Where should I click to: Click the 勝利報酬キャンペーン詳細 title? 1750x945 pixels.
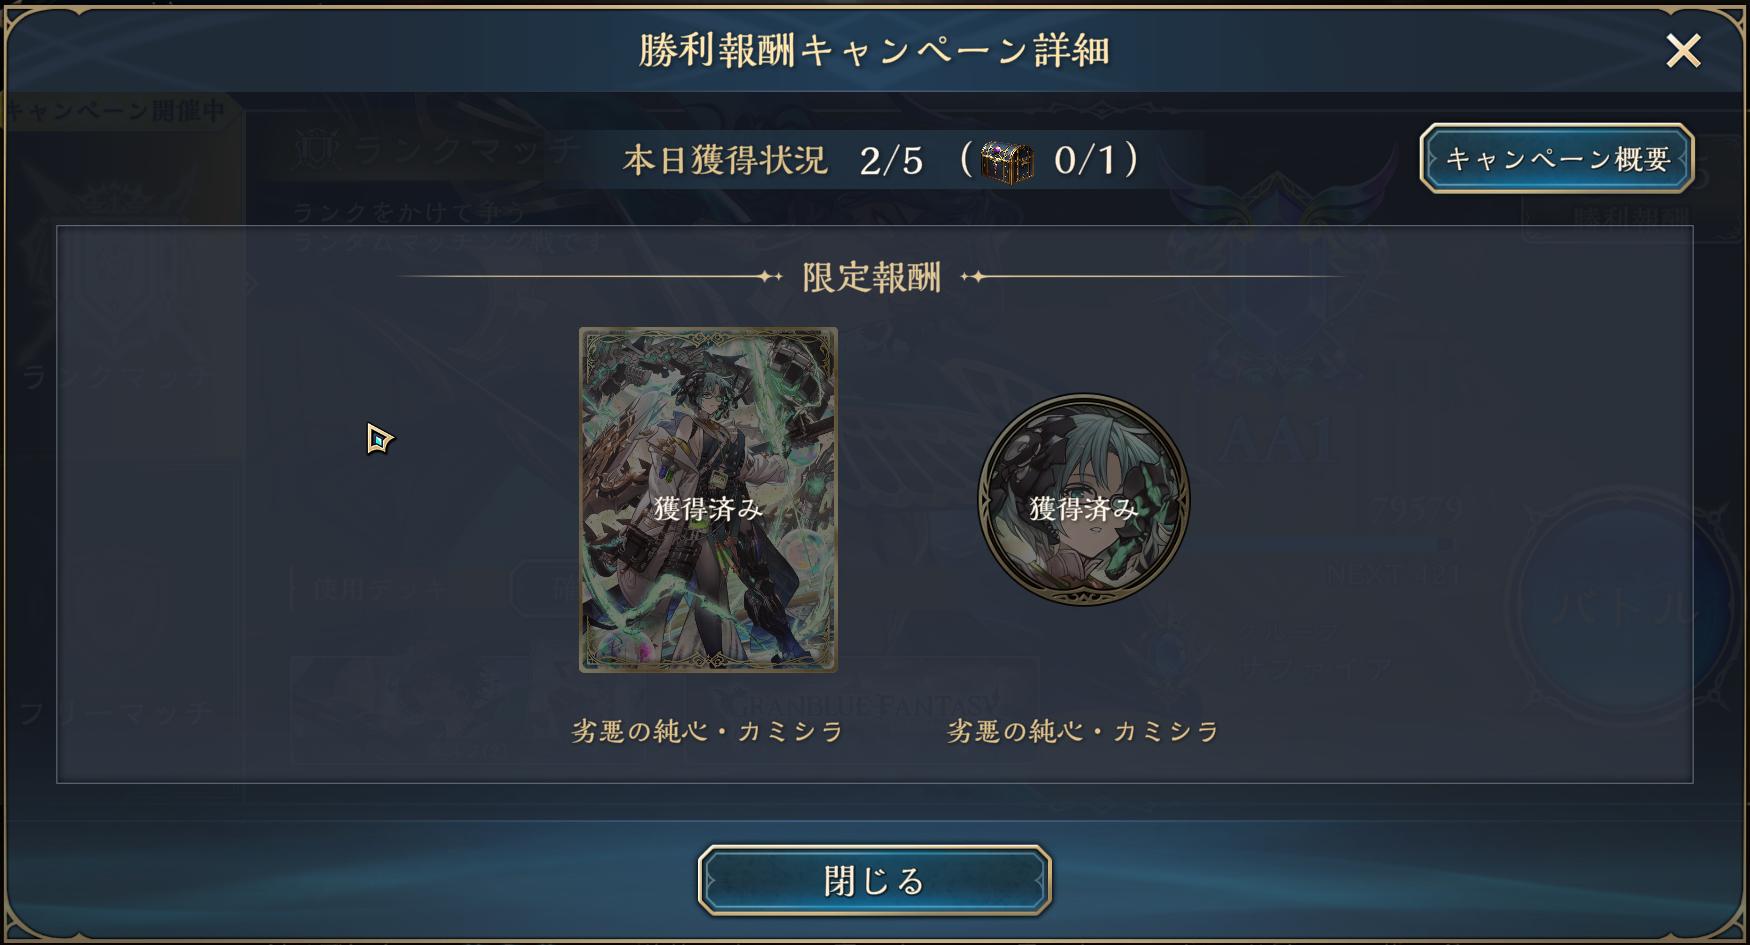point(874,50)
